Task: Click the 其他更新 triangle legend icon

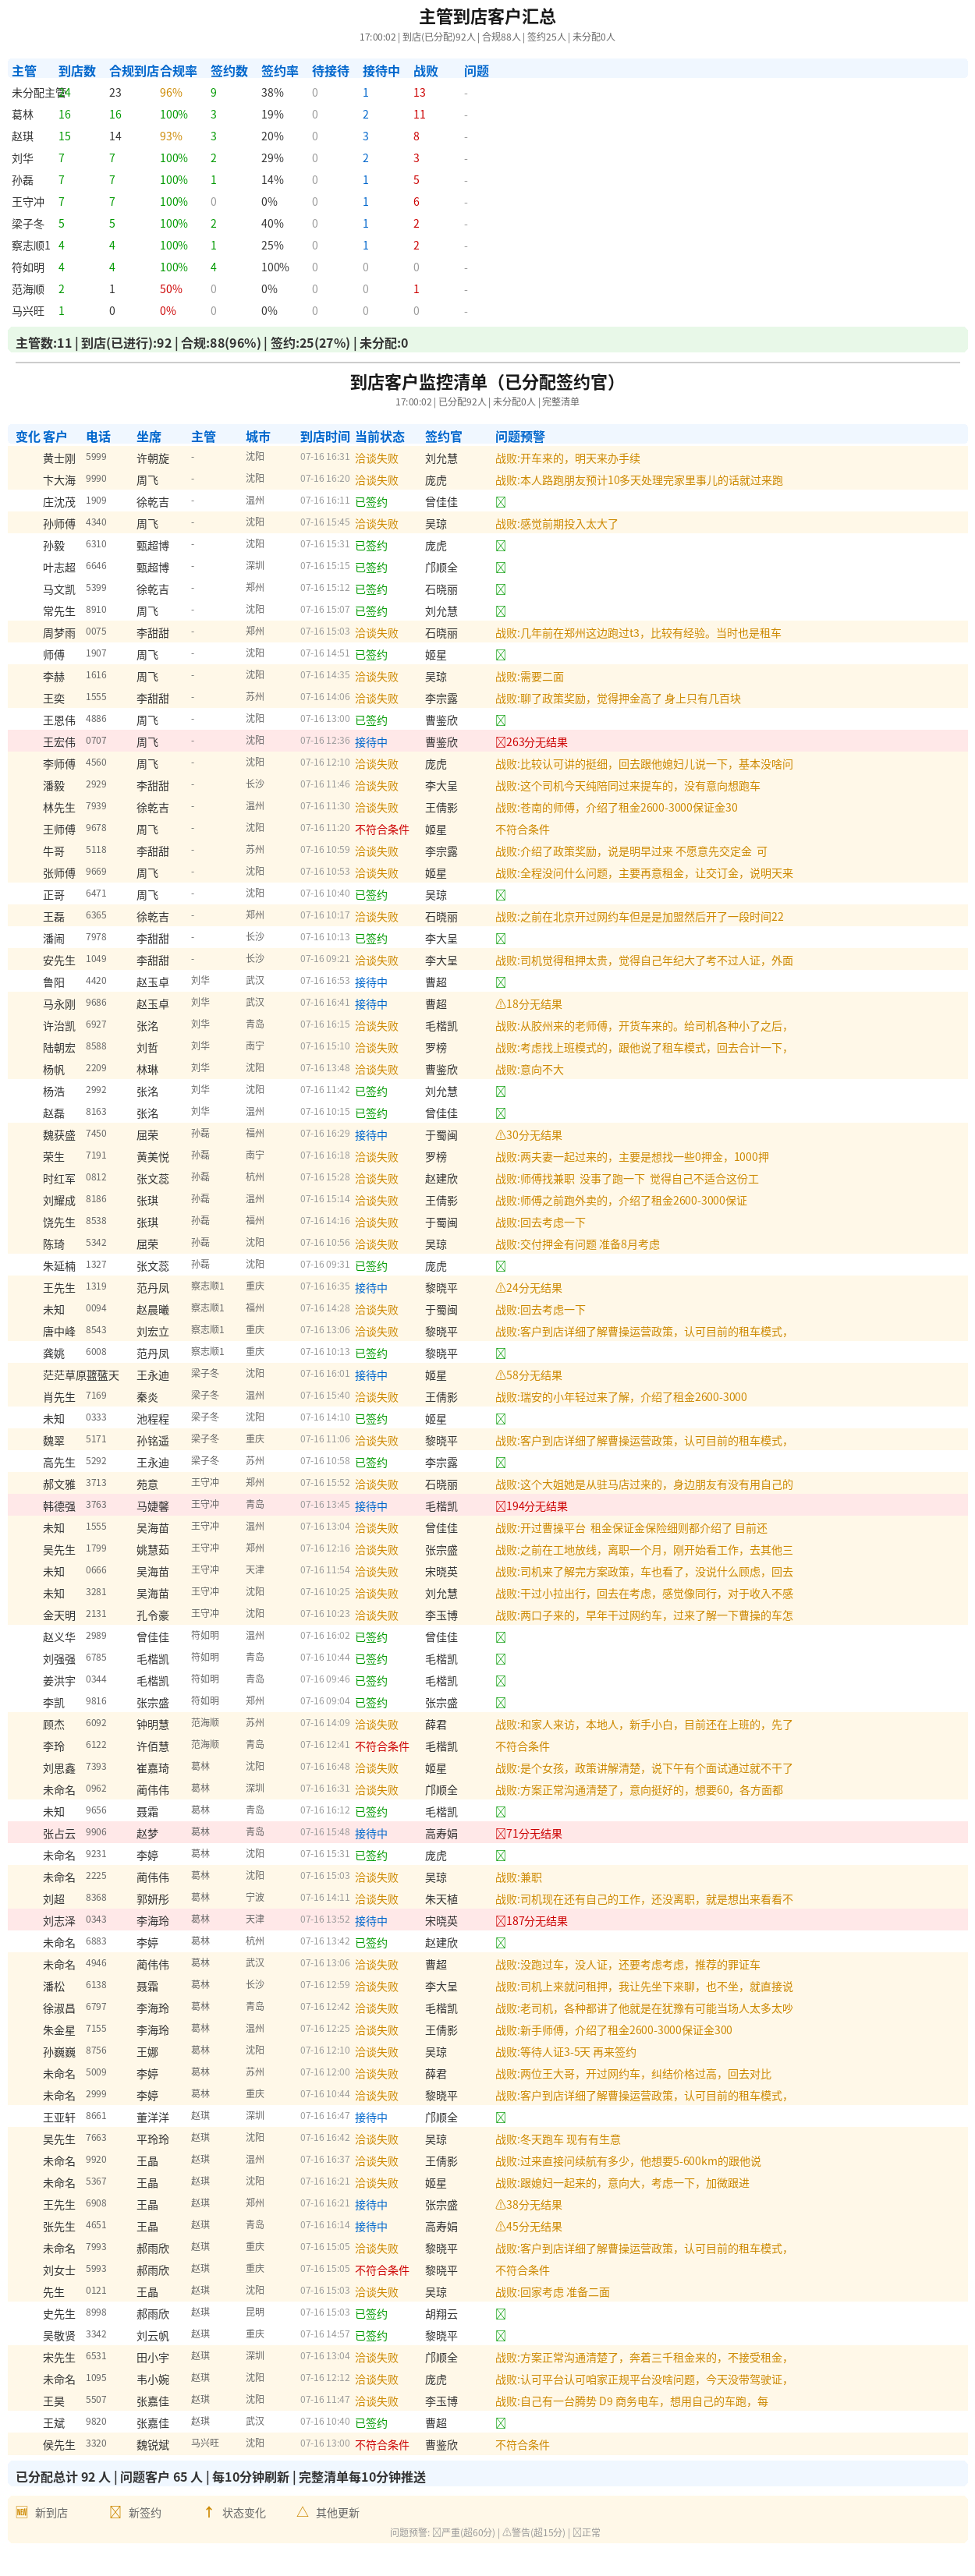Action: click(302, 2511)
